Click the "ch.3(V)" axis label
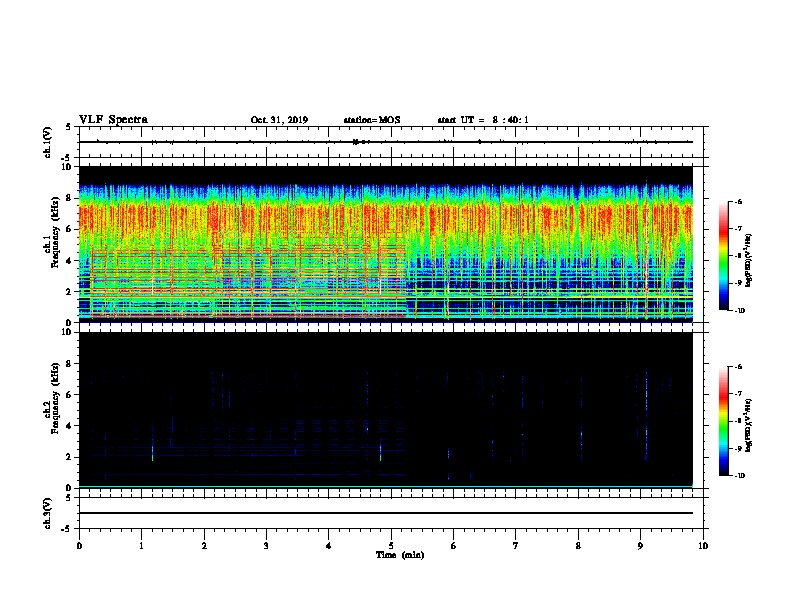792x612 pixels. [48, 513]
